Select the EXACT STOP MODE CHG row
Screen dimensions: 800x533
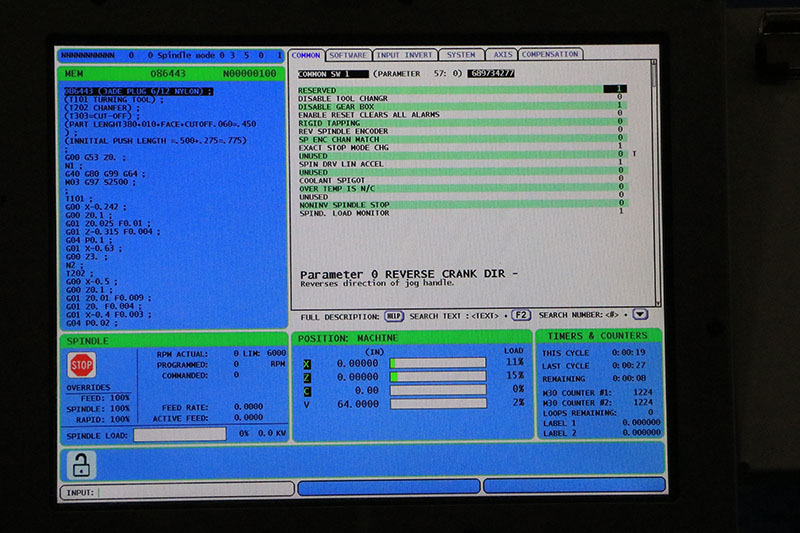[x=461, y=147]
